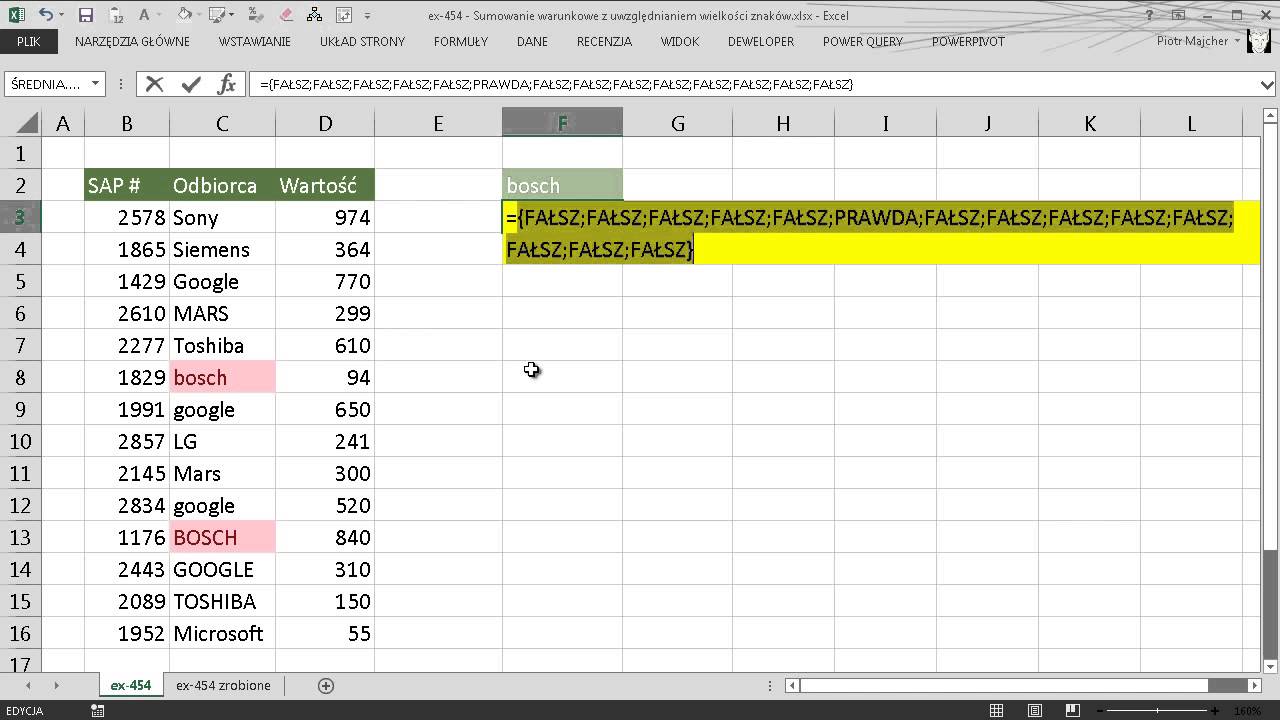The height and width of the screenshot is (720, 1280).
Task: Expand the formula bar with the chevron
Action: coord(1269,85)
